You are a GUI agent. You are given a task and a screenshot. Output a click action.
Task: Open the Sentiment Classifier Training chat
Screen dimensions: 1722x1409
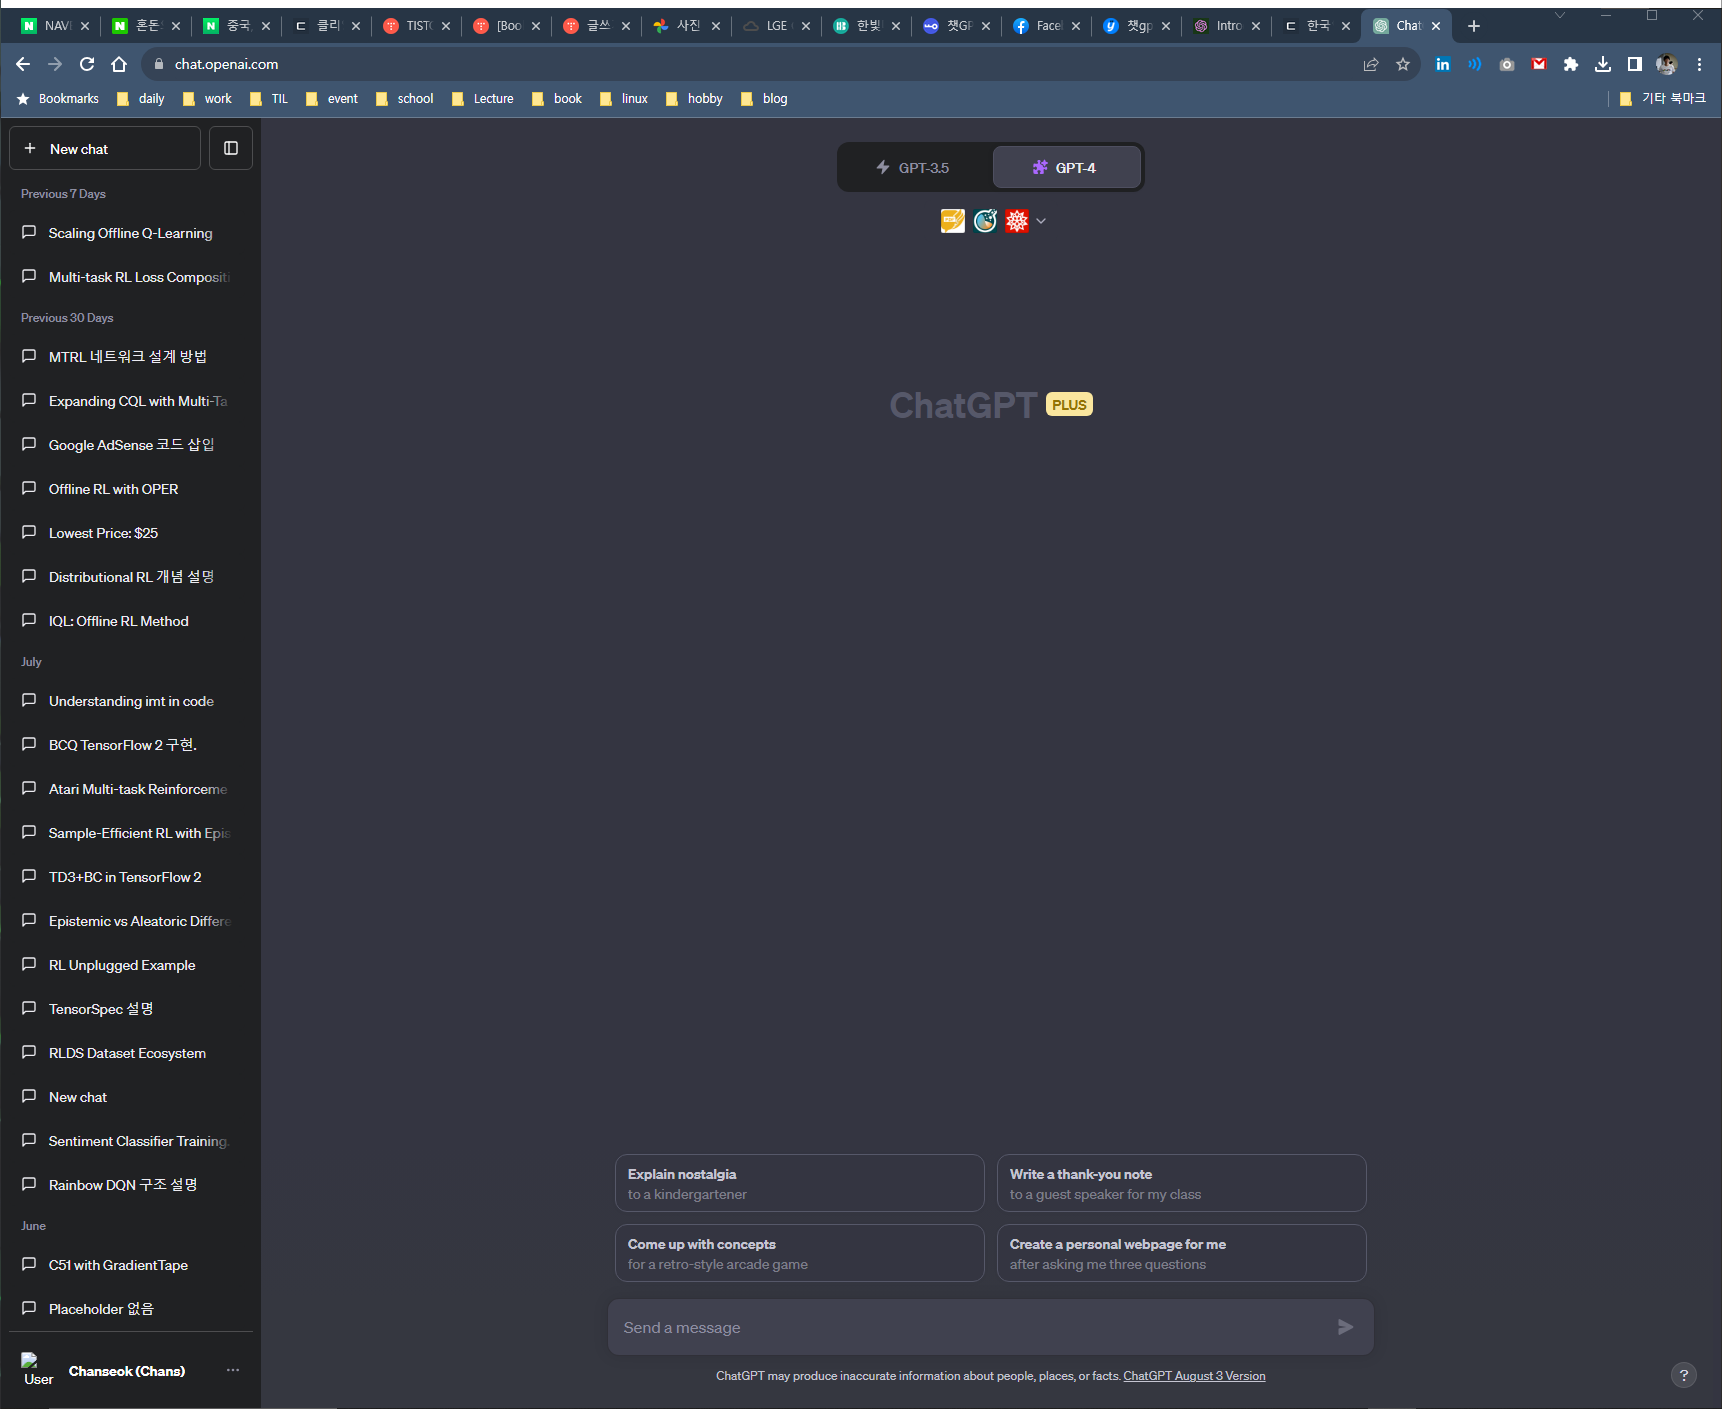click(x=131, y=1141)
